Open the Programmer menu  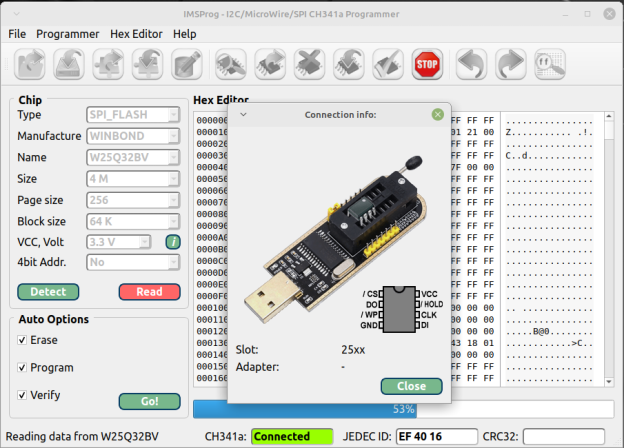(x=68, y=33)
